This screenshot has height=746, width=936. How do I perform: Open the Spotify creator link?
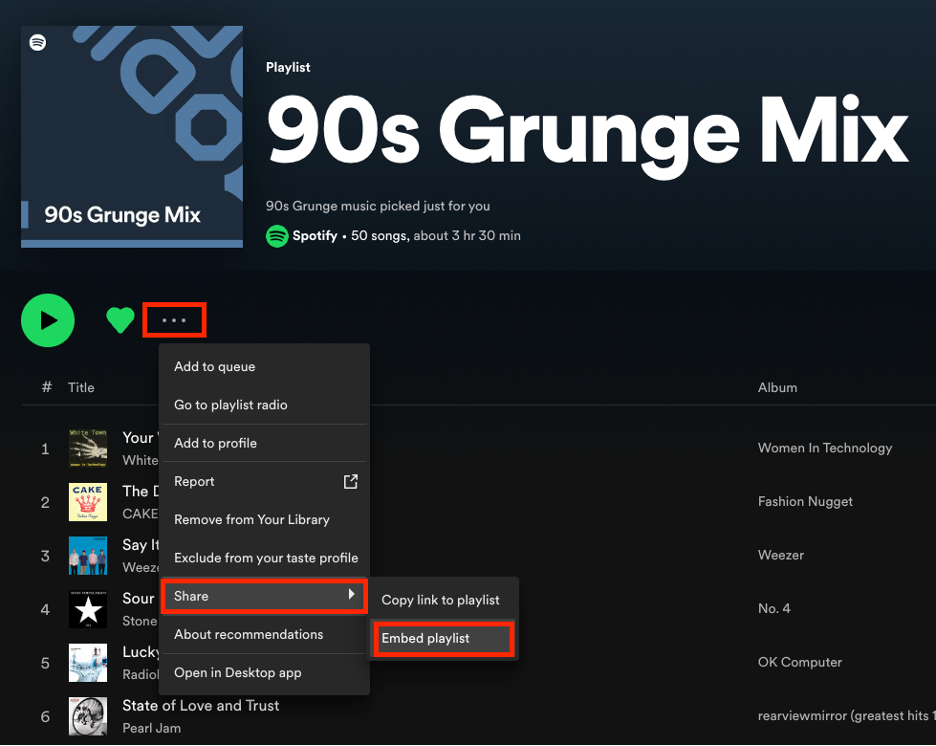[x=314, y=236]
